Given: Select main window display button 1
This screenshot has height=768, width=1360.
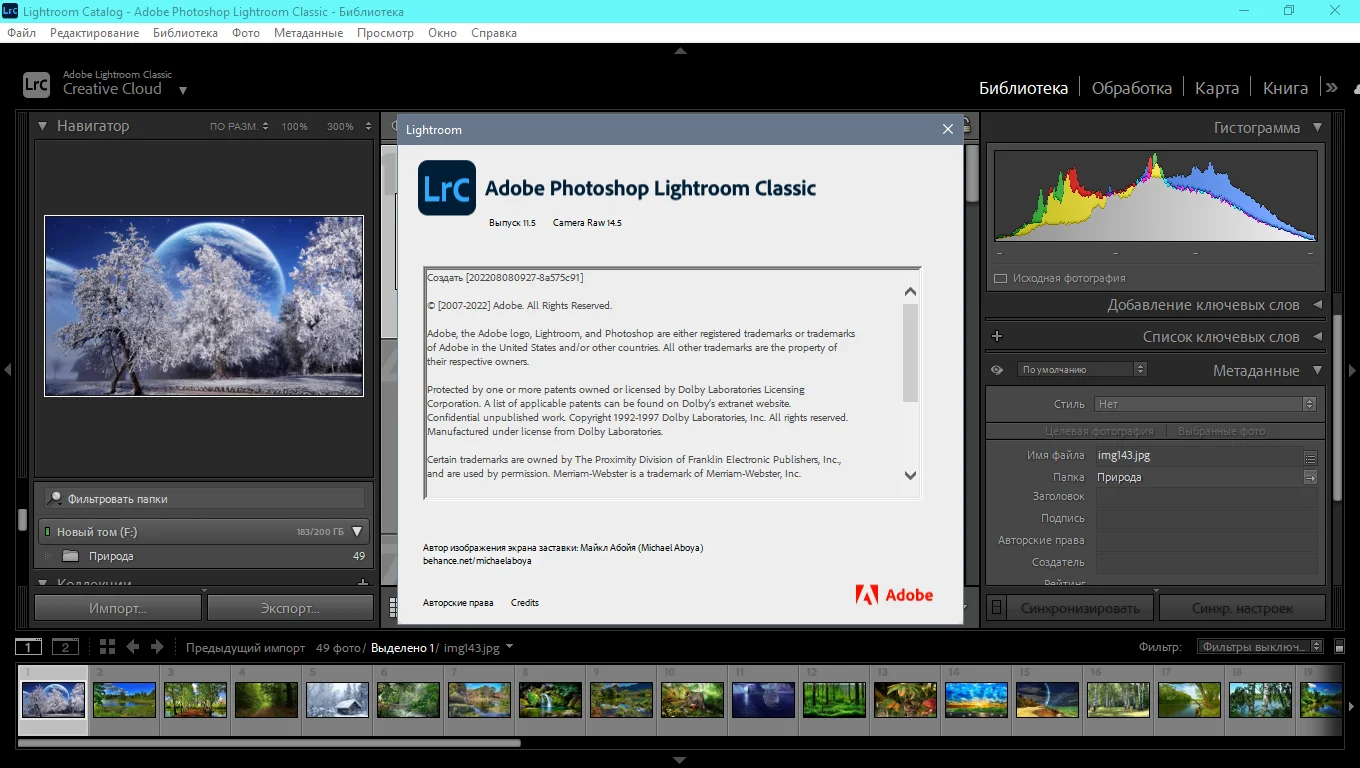Looking at the screenshot, I should pyautogui.click(x=29, y=647).
